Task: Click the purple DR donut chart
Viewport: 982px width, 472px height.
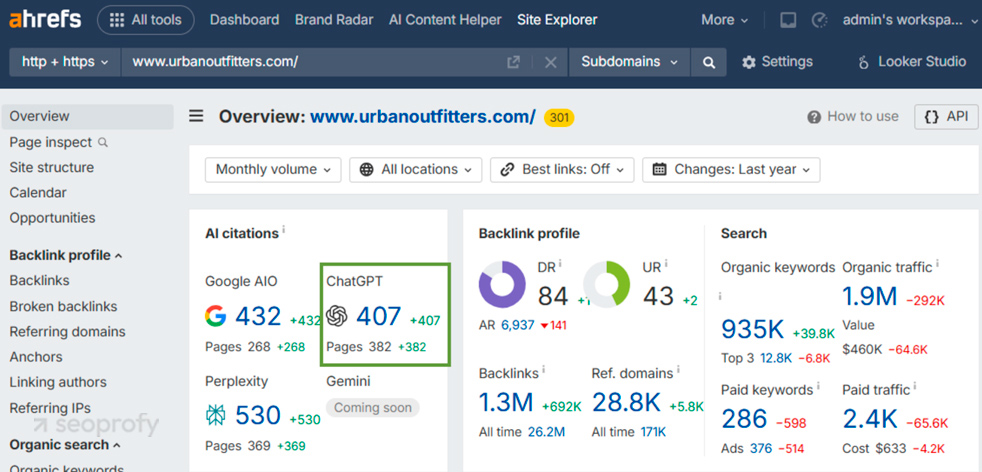Action: (x=502, y=285)
